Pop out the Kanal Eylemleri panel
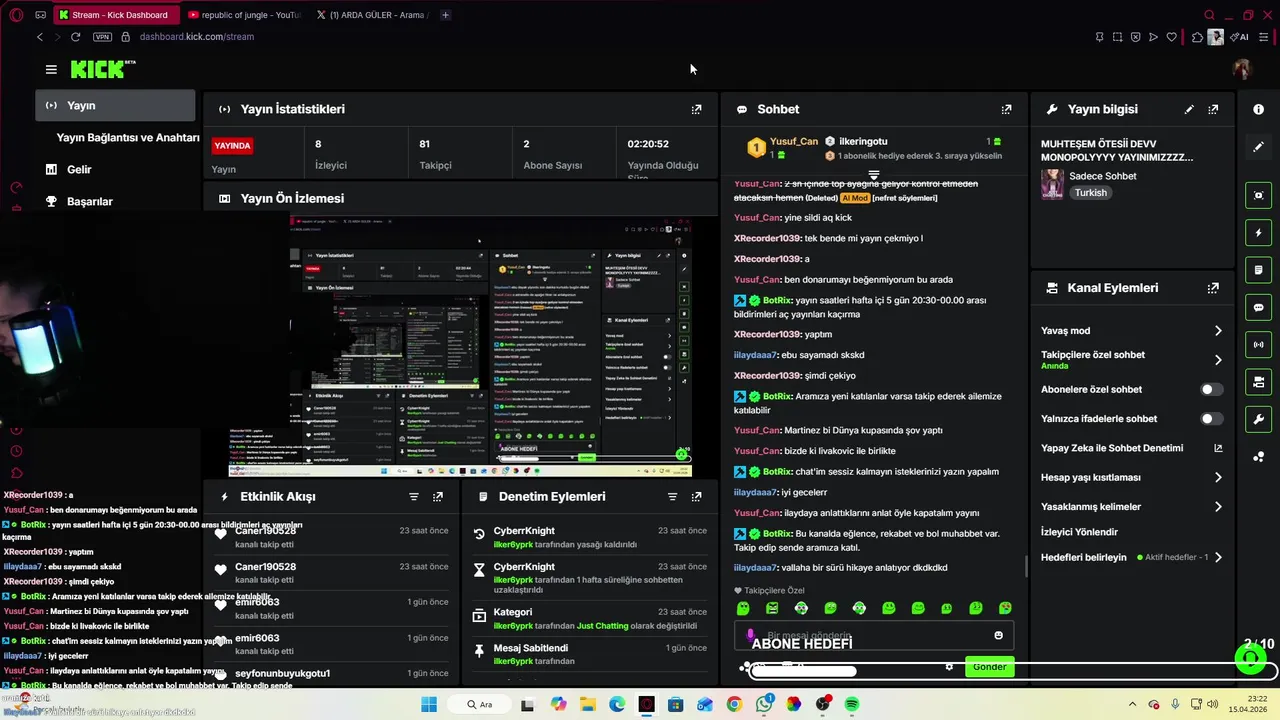Screen dimensions: 1280x720 1213,288
